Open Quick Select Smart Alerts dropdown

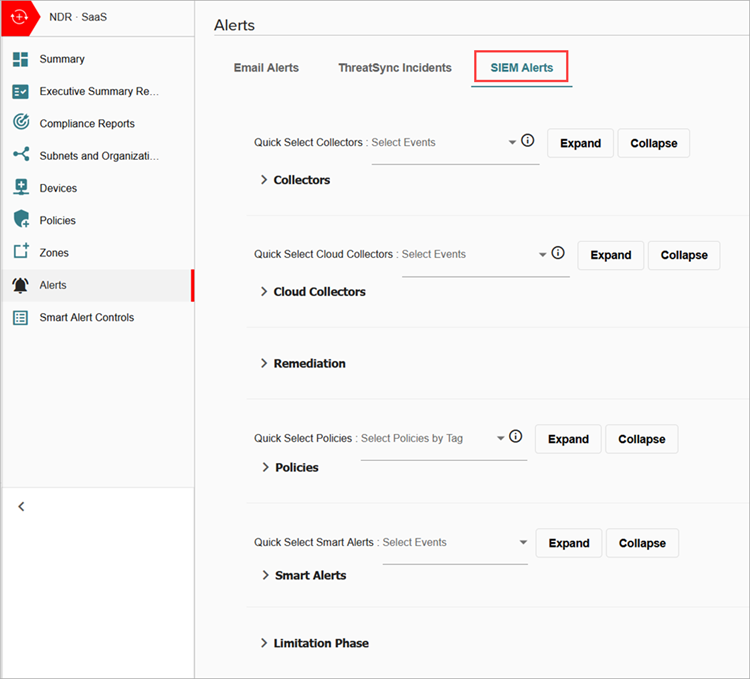(x=455, y=543)
